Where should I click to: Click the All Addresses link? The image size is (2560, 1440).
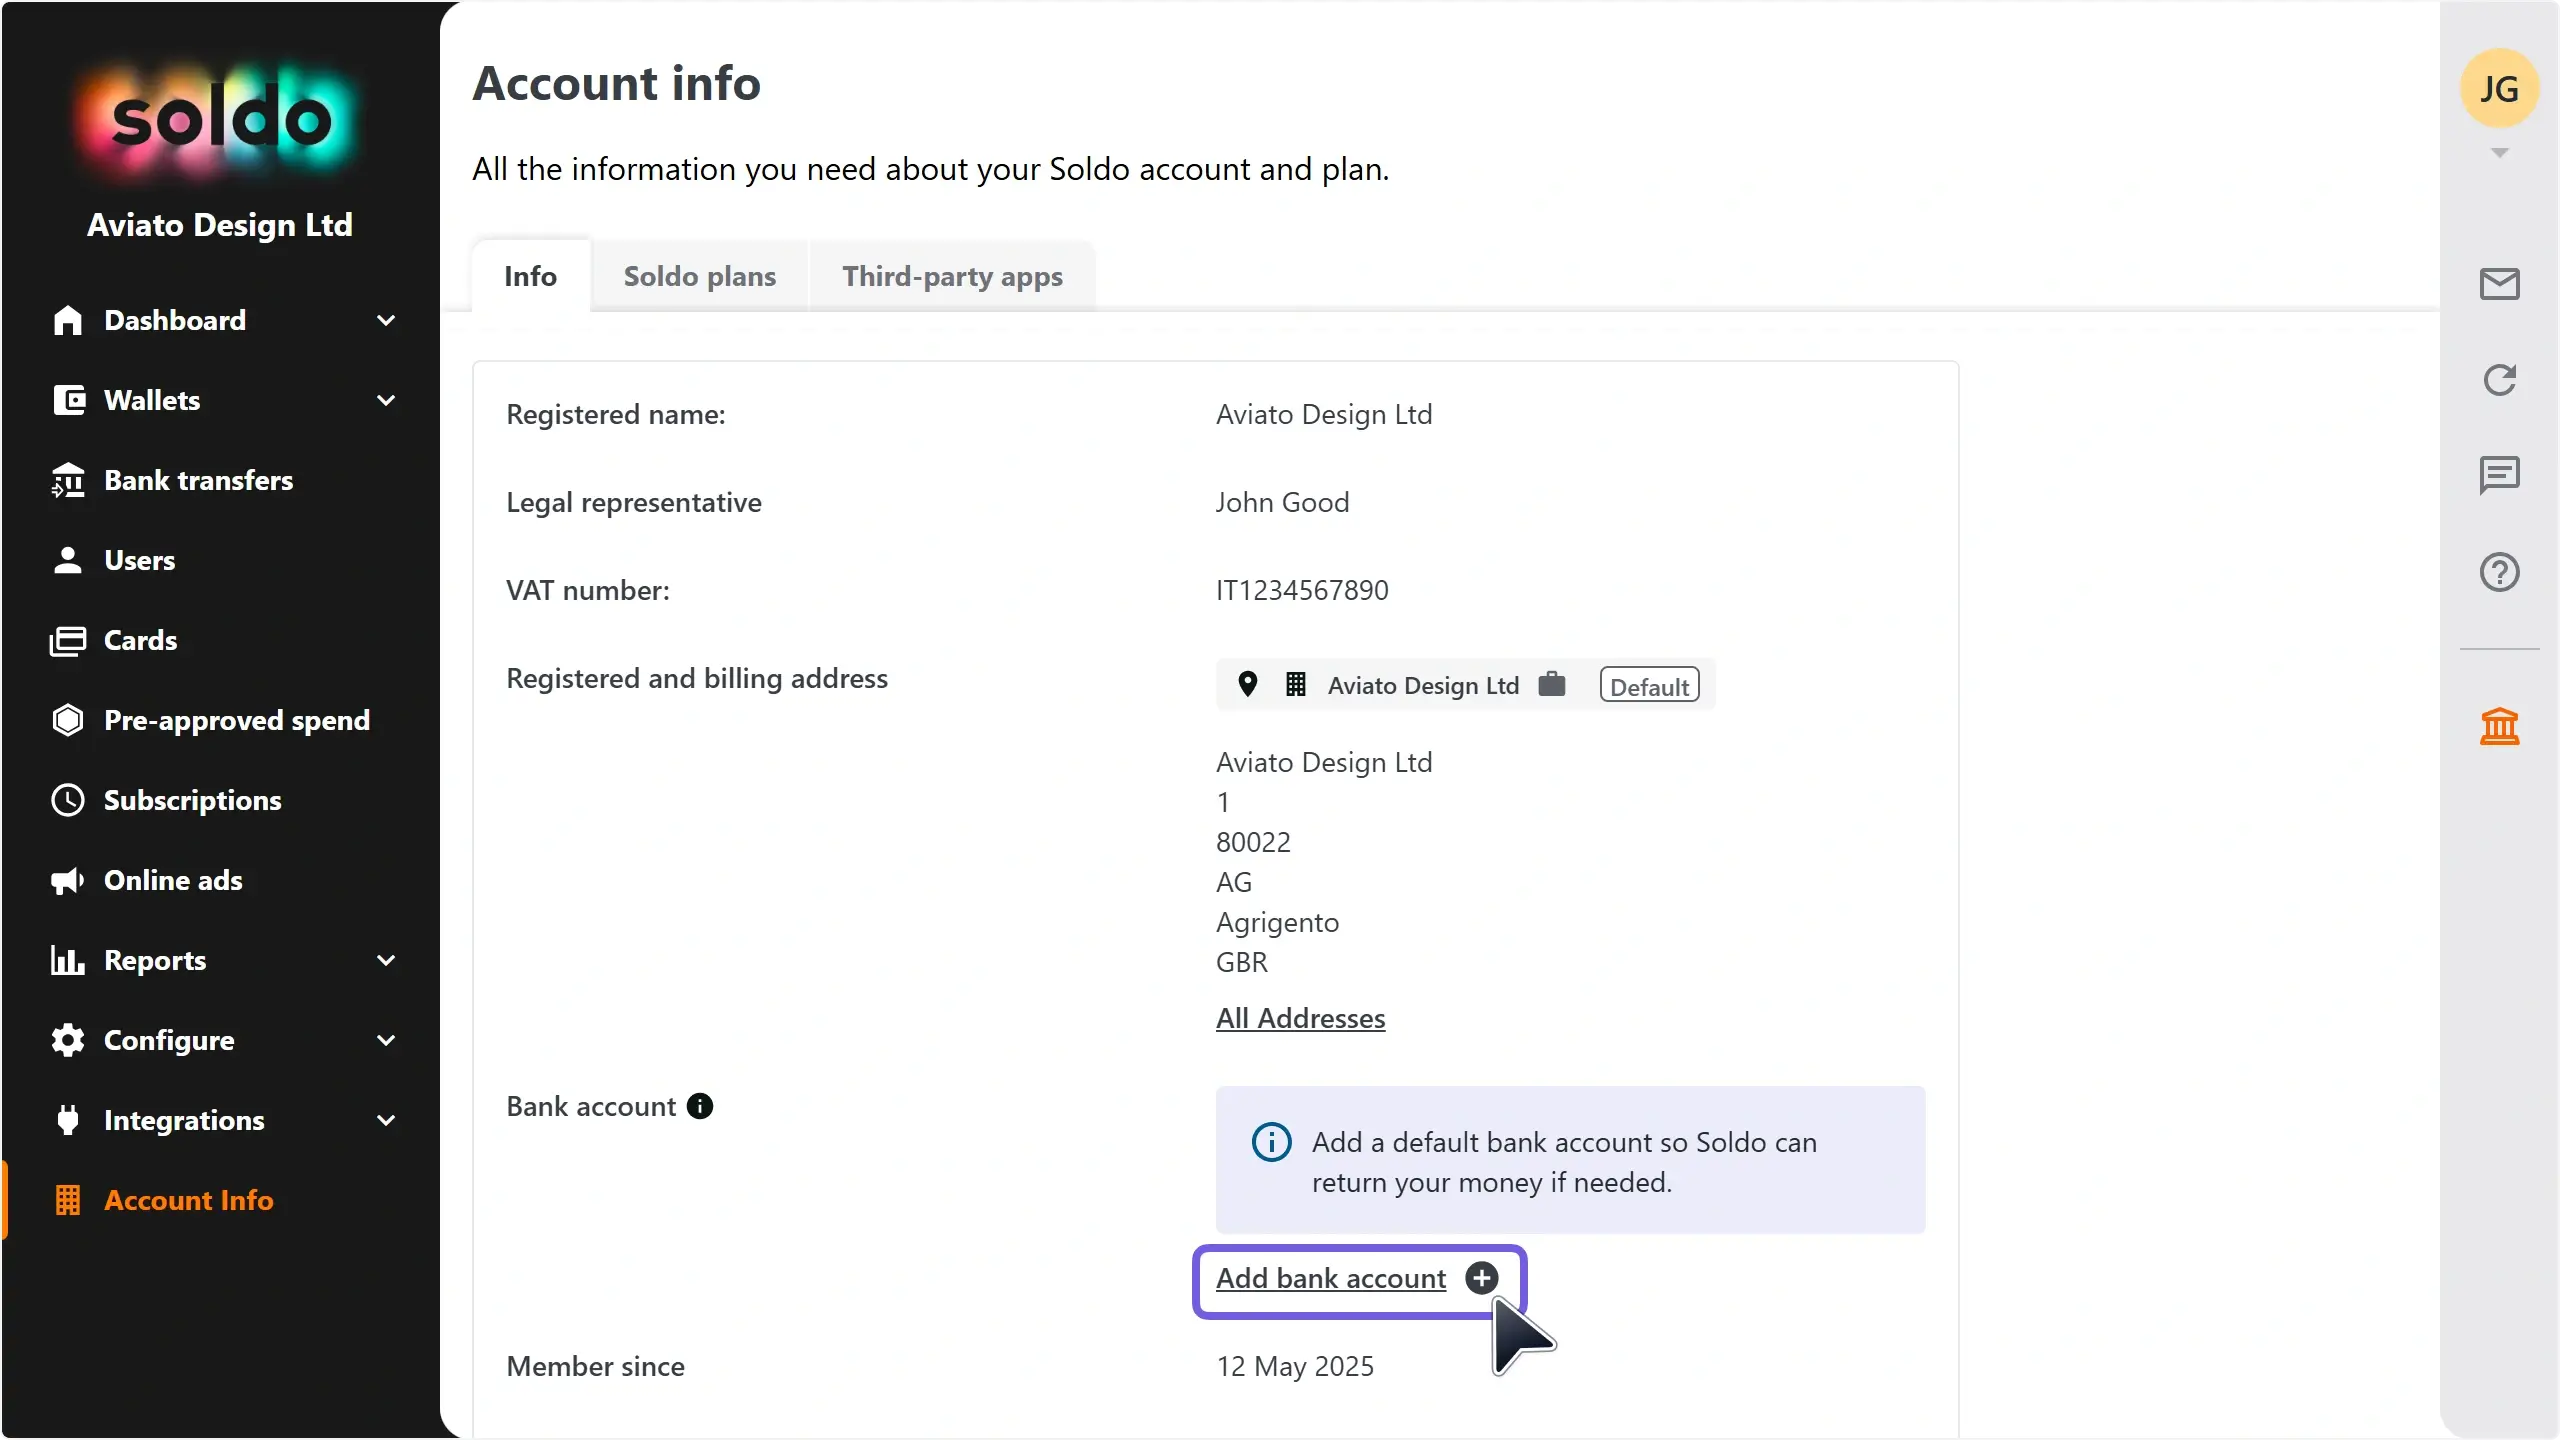point(1300,1018)
